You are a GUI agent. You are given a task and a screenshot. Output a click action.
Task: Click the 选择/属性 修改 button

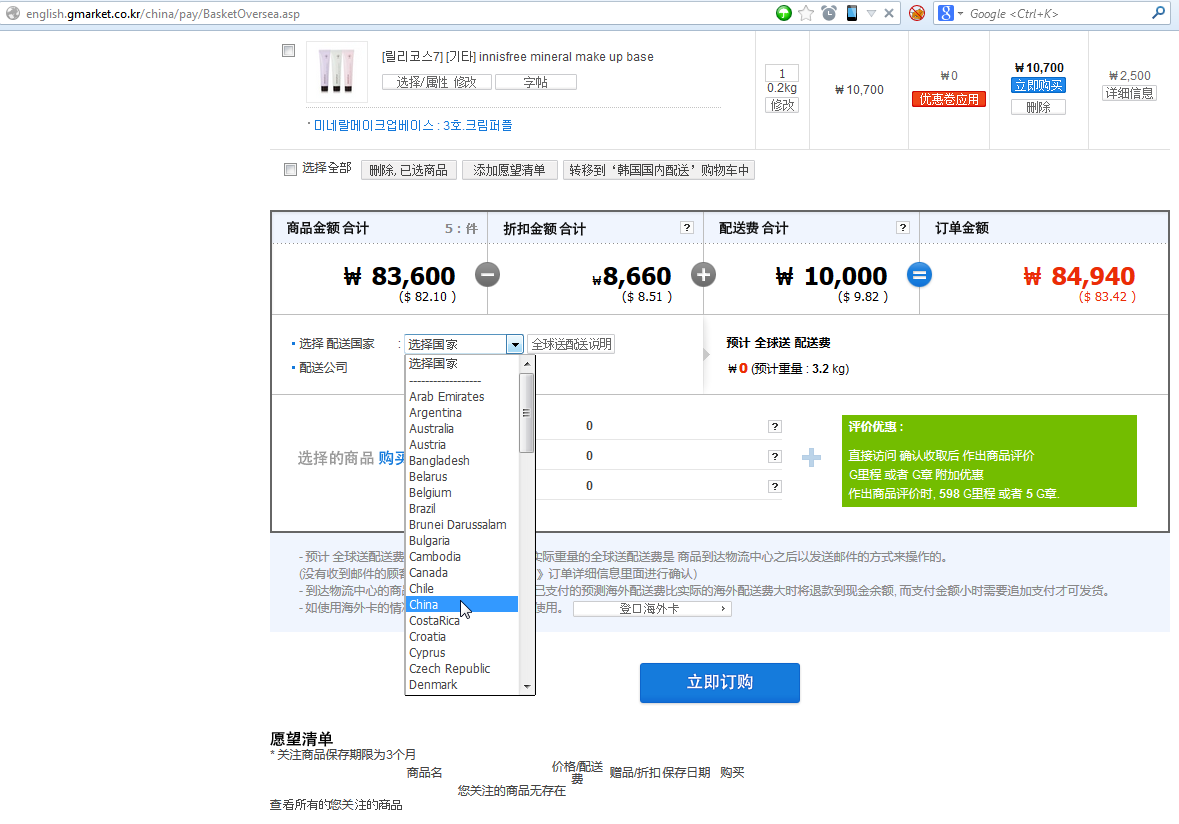[437, 82]
